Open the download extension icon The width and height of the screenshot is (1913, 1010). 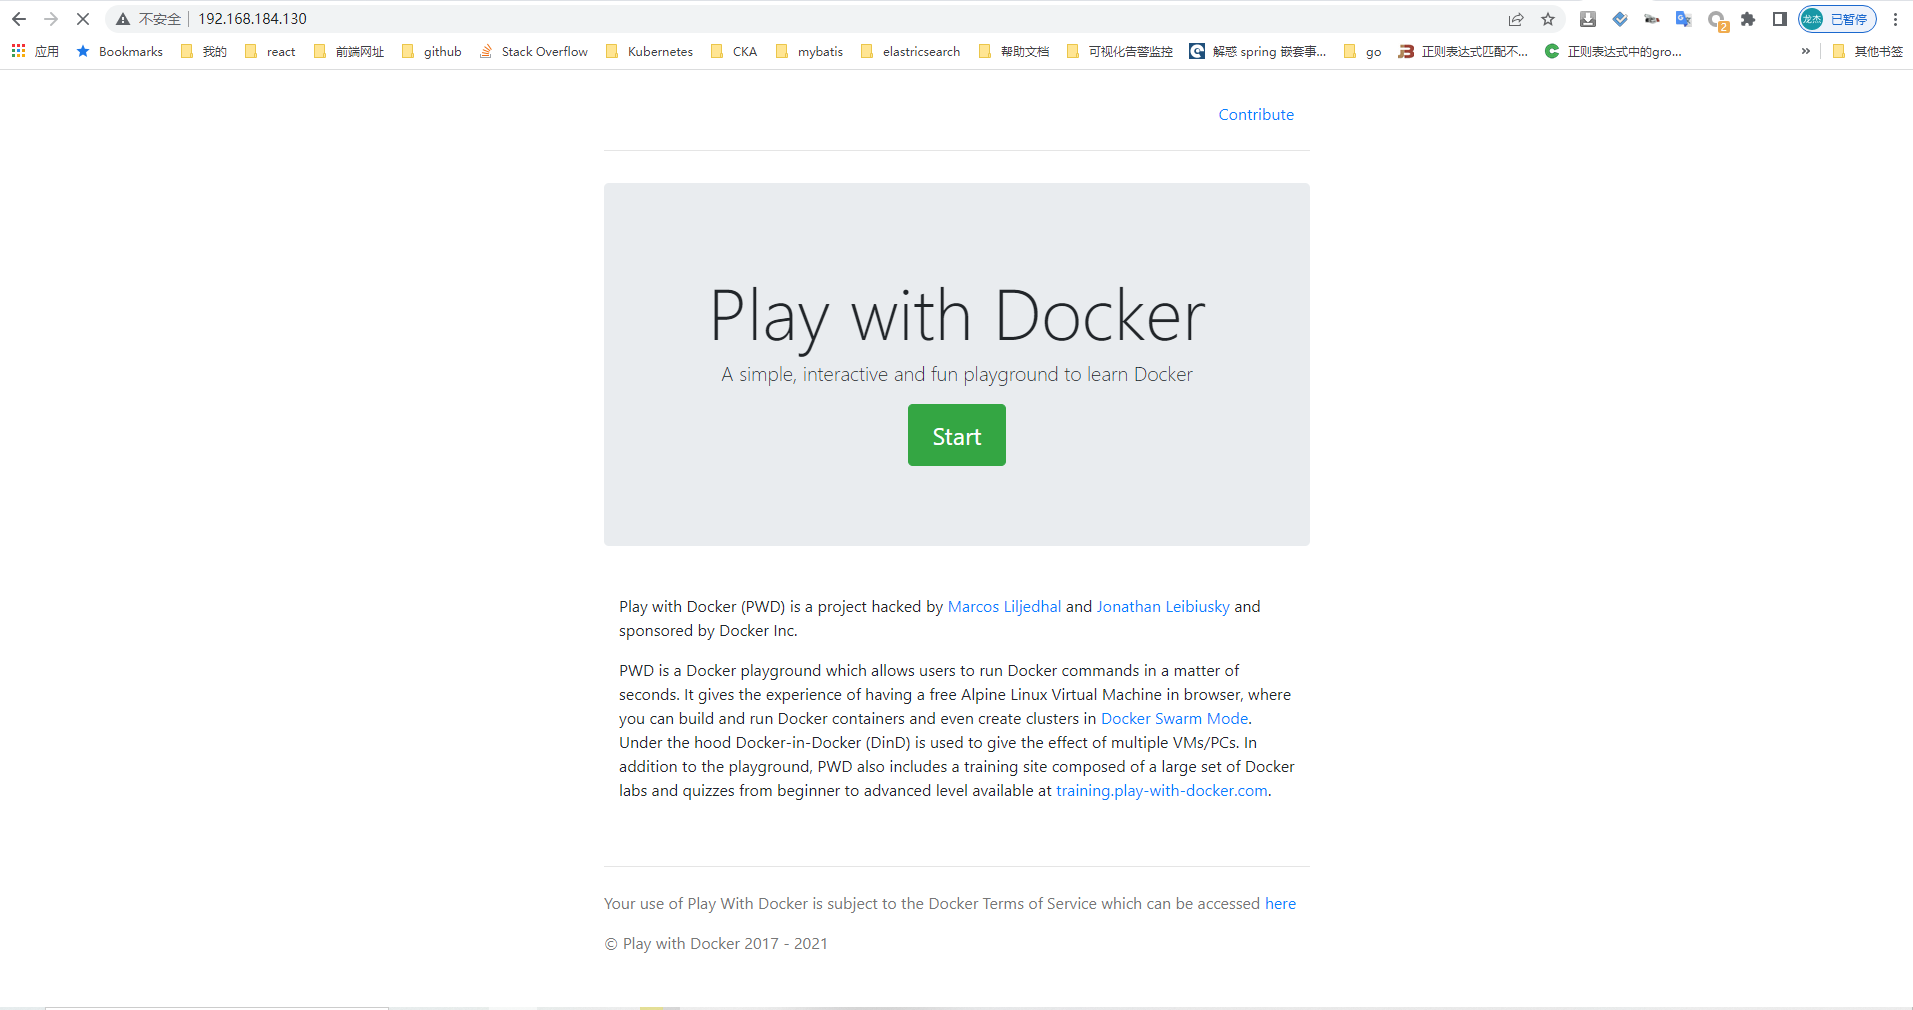click(x=1588, y=19)
